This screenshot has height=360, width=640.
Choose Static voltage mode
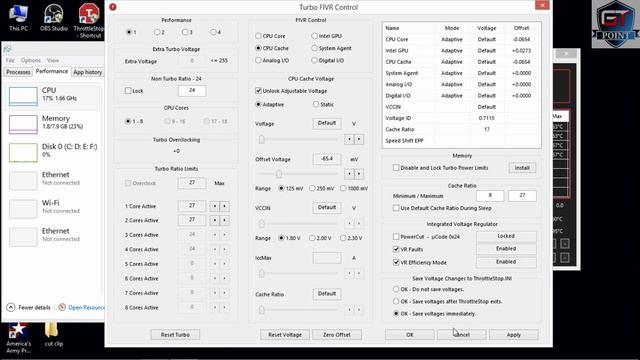click(316, 104)
